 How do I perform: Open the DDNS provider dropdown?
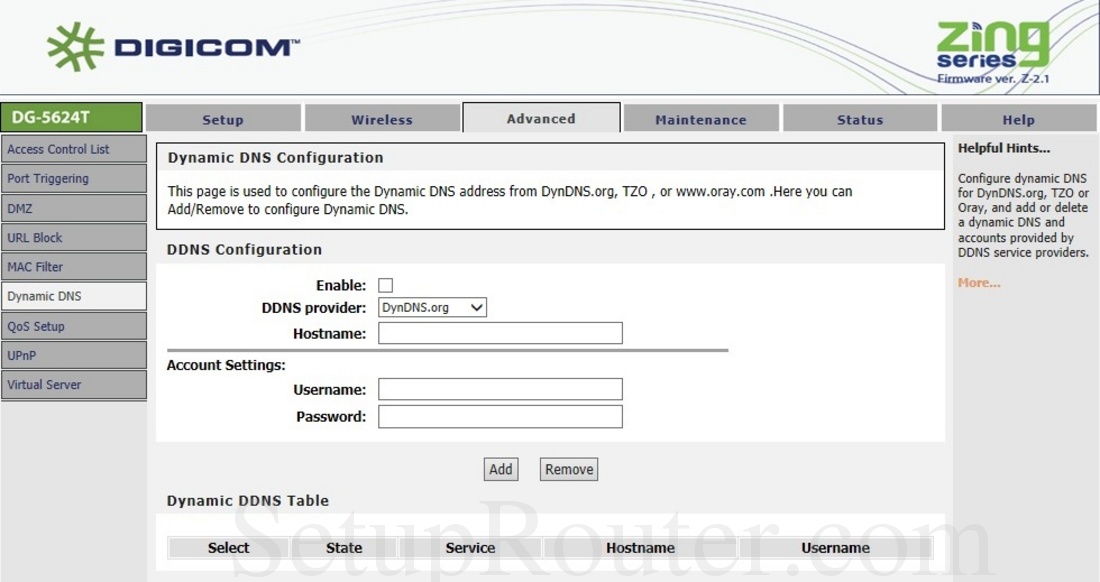point(431,307)
